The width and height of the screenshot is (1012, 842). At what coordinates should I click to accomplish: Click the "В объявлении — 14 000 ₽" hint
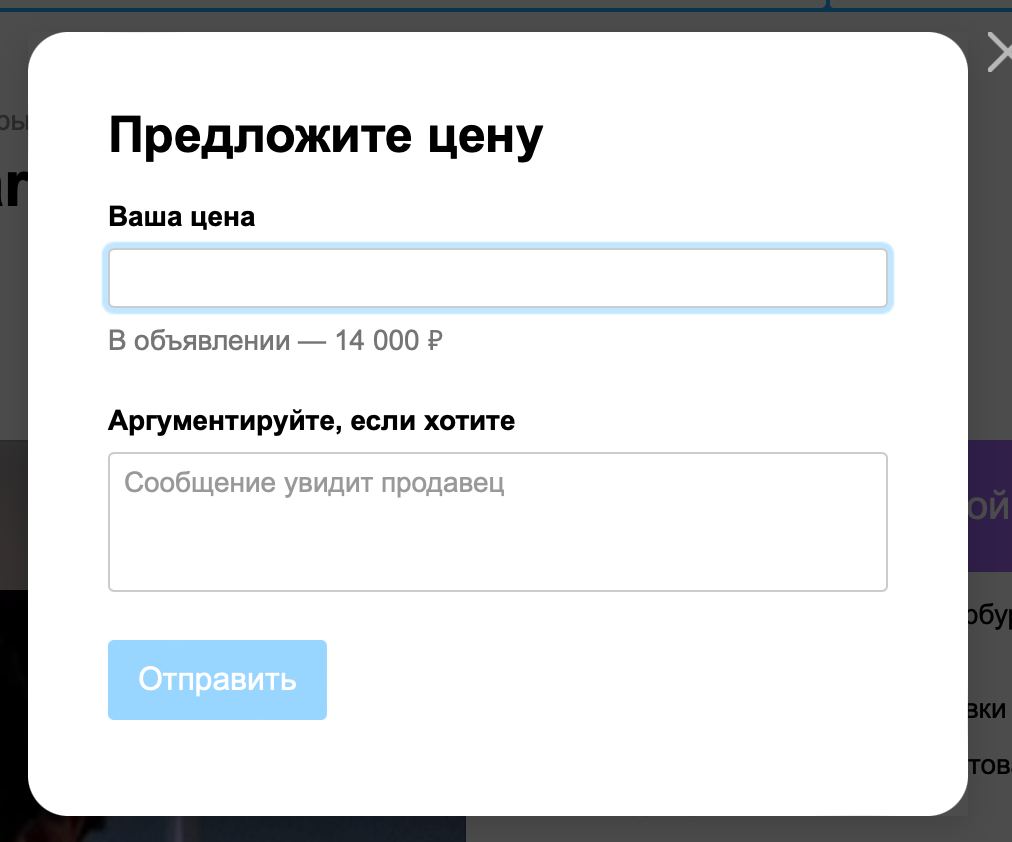point(275,341)
